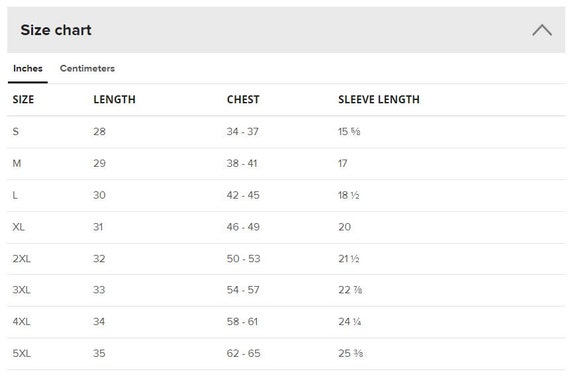Select the 2XL size row label
Image resolution: width=570 pixels, height=384 pixels.
pyautogui.click(x=21, y=259)
